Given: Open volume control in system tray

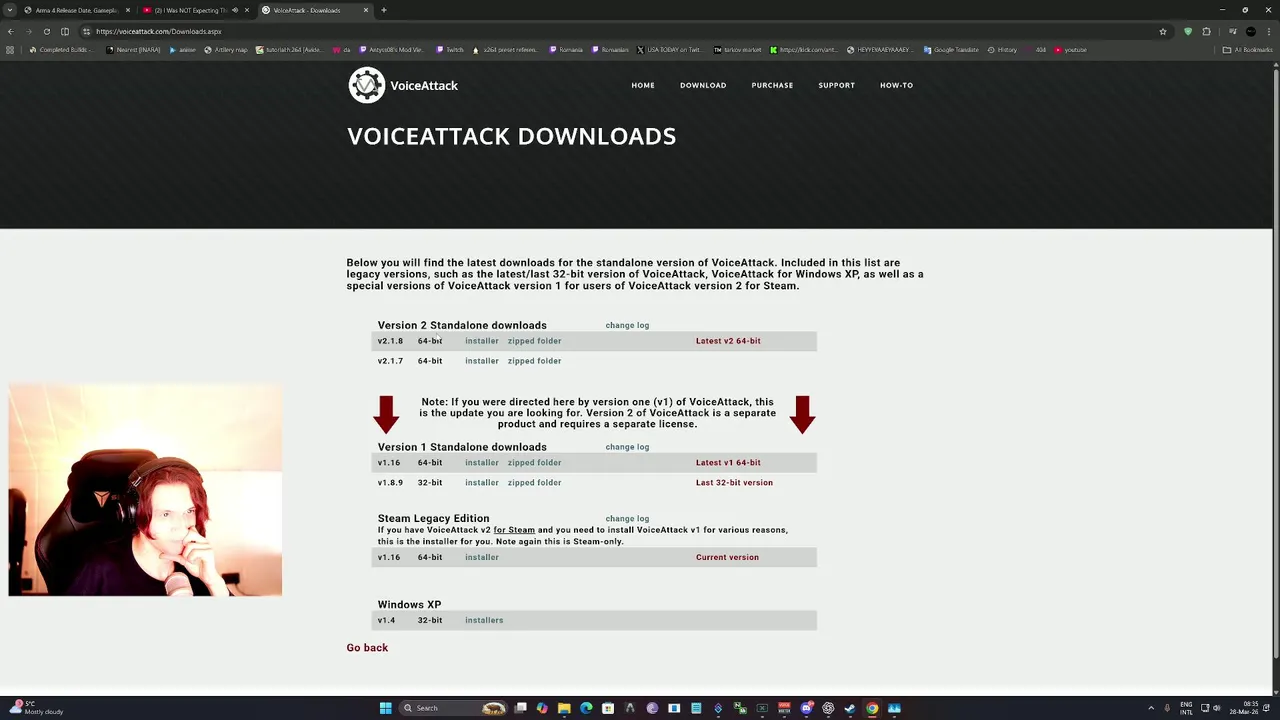Looking at the screenshot, I should [1217, 708].
